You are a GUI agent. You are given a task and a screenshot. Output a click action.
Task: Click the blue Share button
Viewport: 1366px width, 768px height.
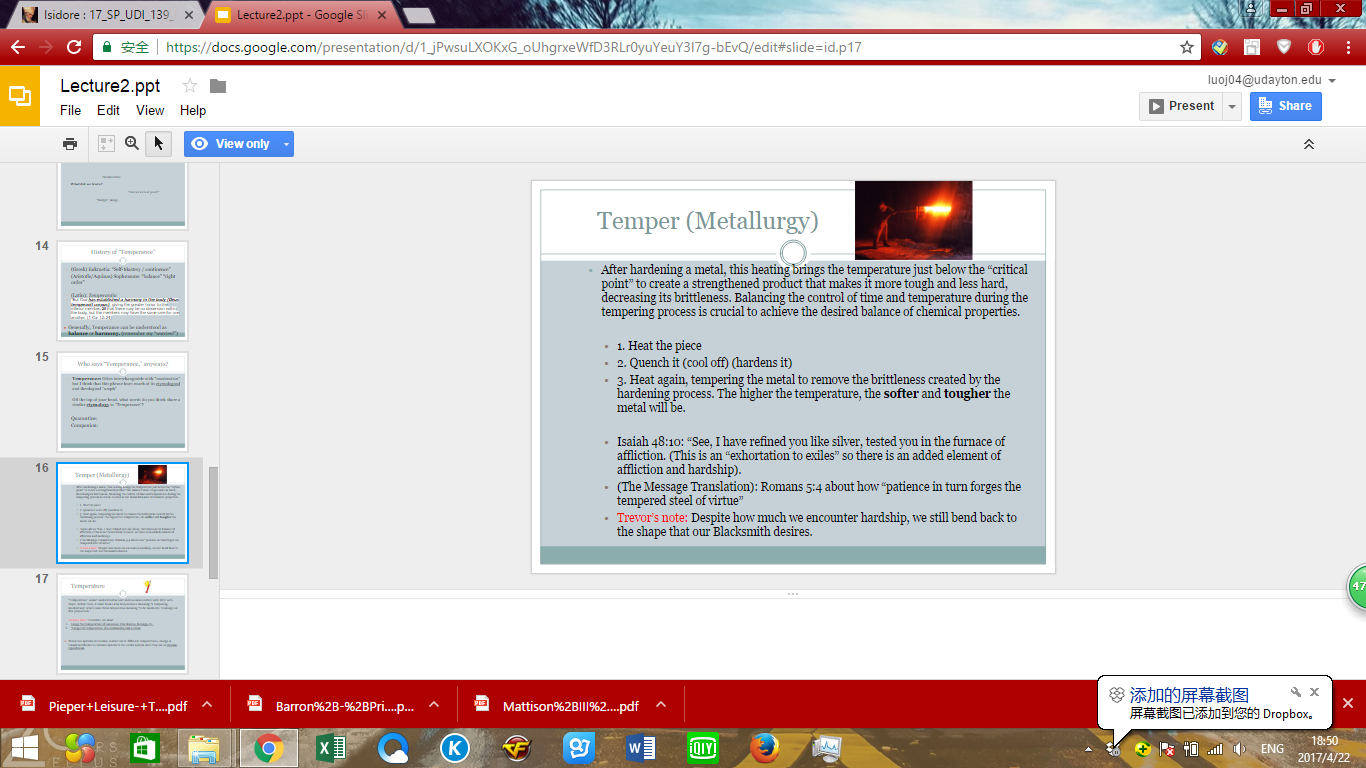(x=1285, y=106)
